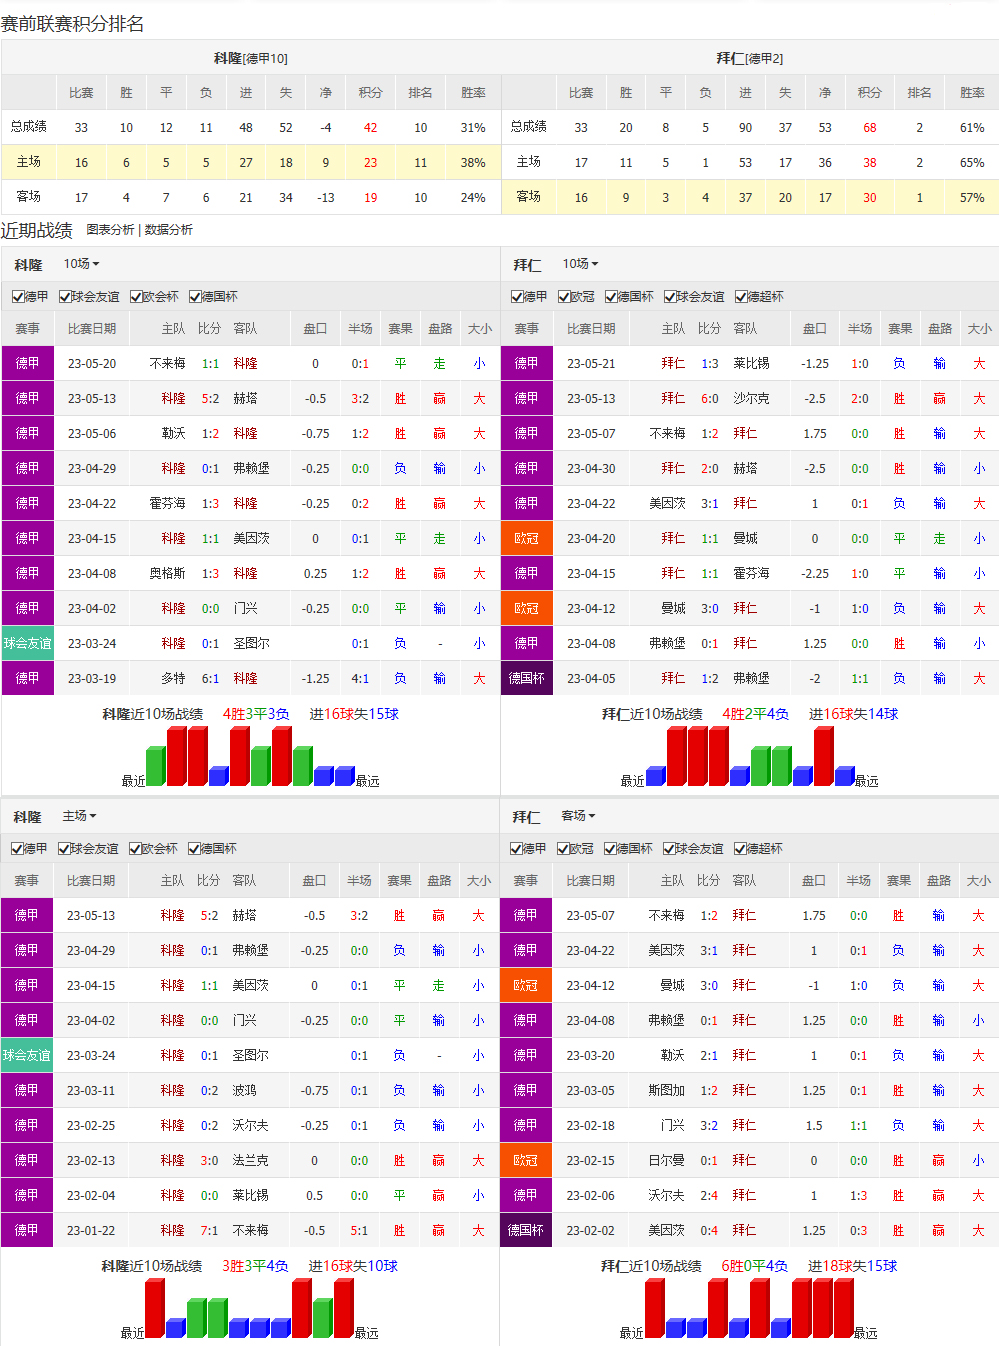Image resolution: width=999 pixels, height=1346 pixels.
Task: Click the 德甲 badge for 不来梅 vs 科隆 on 23-05-20
Action: pos(27,363)
